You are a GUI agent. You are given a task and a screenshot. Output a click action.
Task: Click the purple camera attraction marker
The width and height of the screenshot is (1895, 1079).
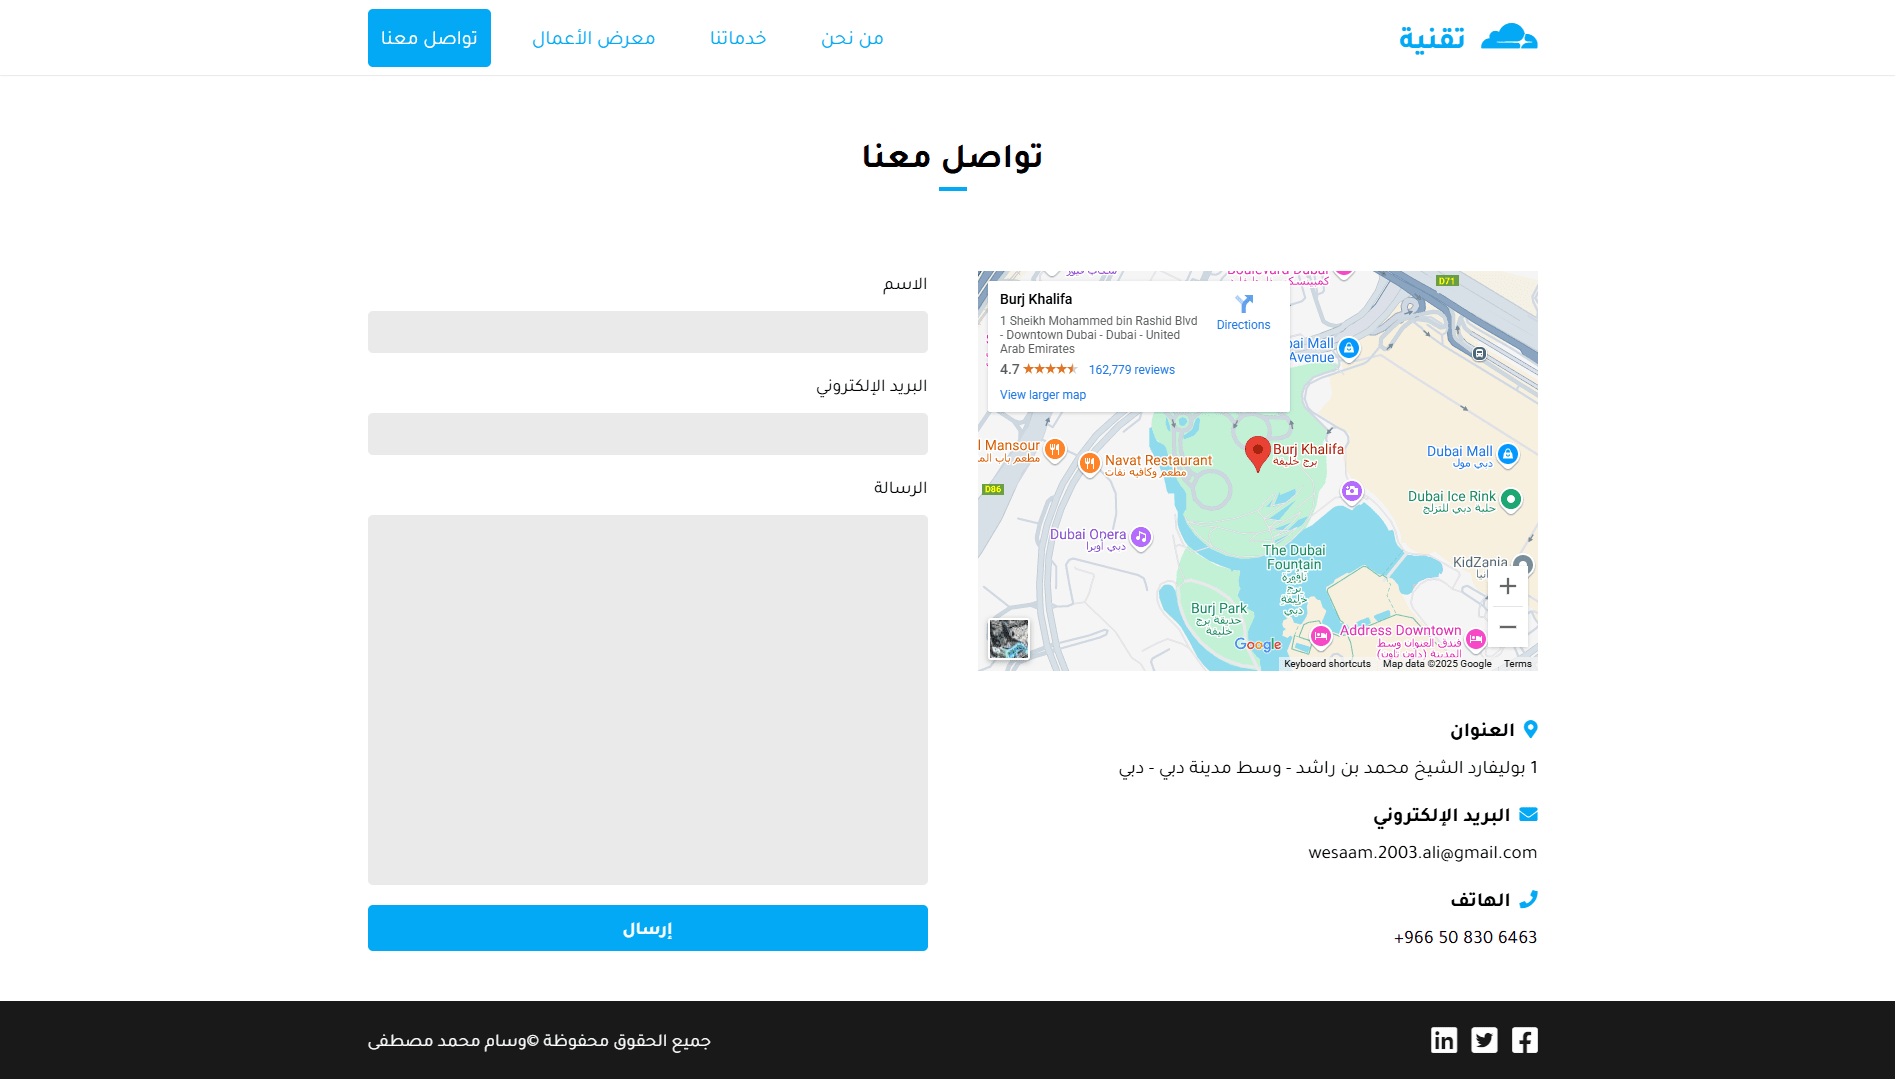[x=1352, y=491]
